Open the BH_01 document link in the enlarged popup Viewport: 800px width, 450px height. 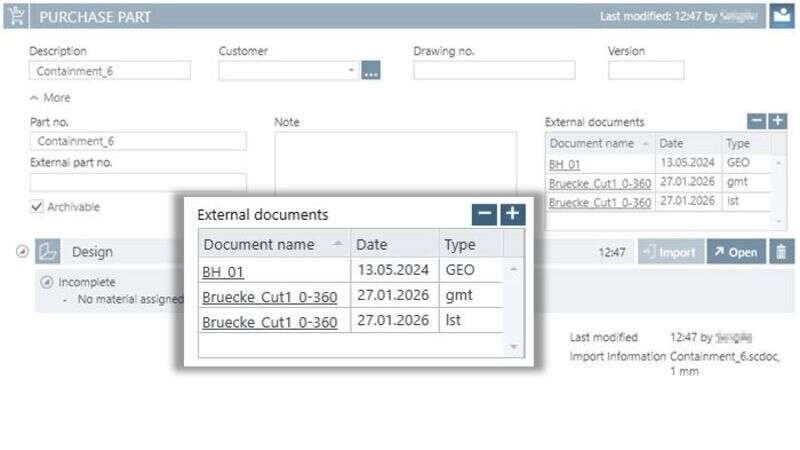coord(223,271)
